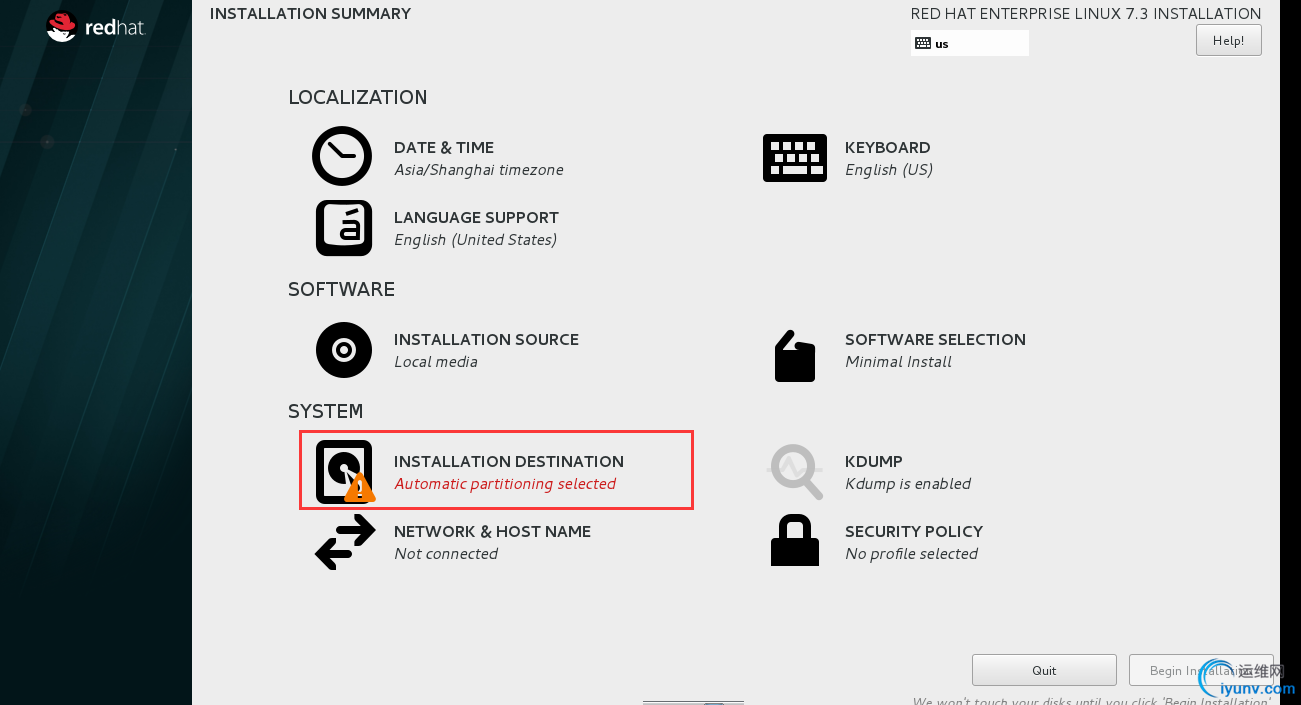
Task: Click the SOFTWARE section heading
Action: pos(341,290)
